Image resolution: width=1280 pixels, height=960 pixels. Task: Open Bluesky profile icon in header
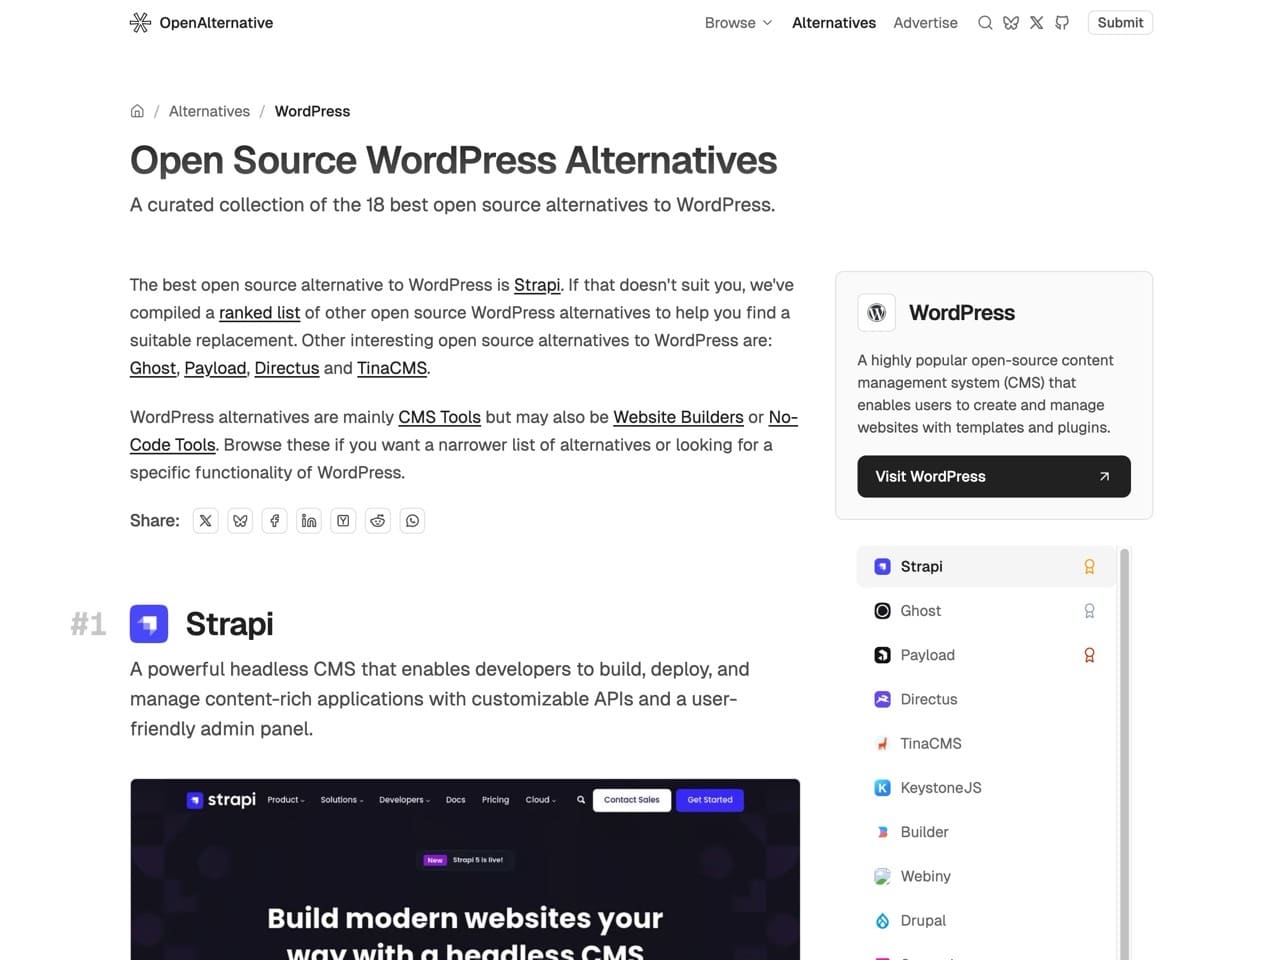click(1011, 22)
